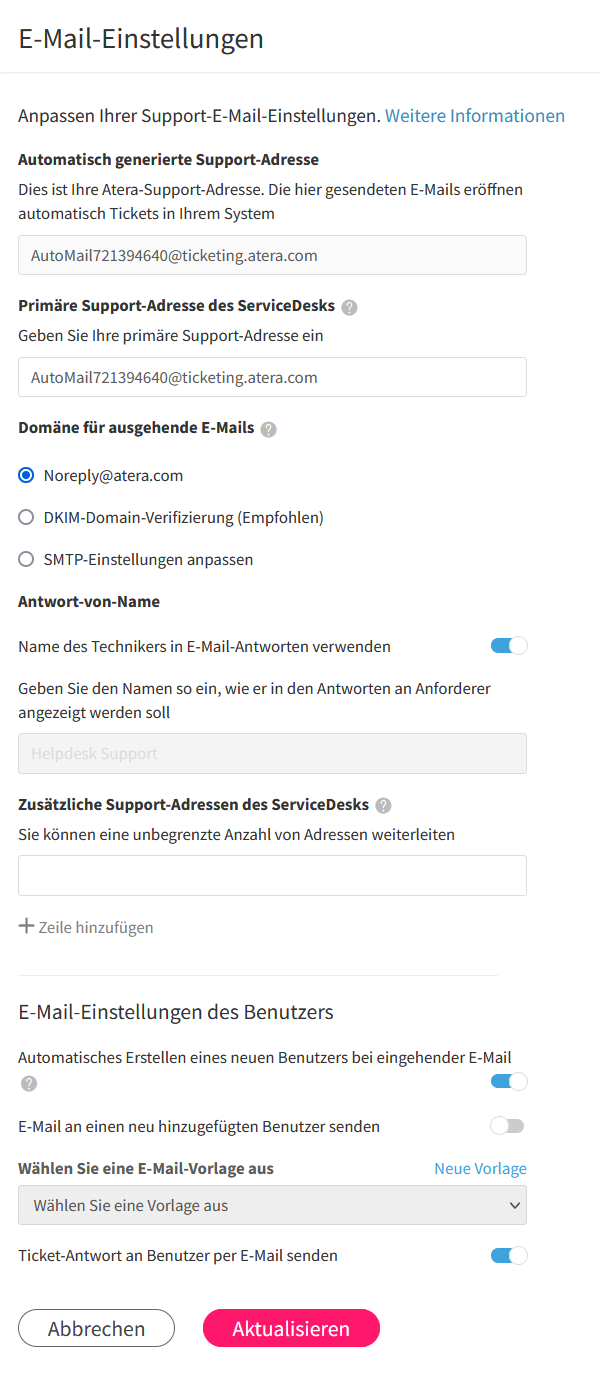Screen dimensions: 600x1383
Task: Click the pink Aktualisieren button
Action: pos(291,1328)
